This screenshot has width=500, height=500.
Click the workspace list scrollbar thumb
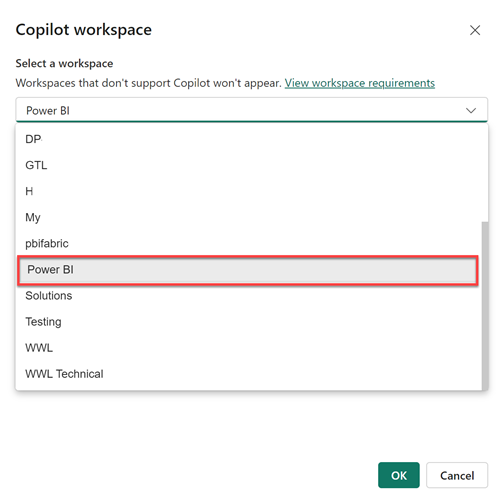click(x=485, y=305)
